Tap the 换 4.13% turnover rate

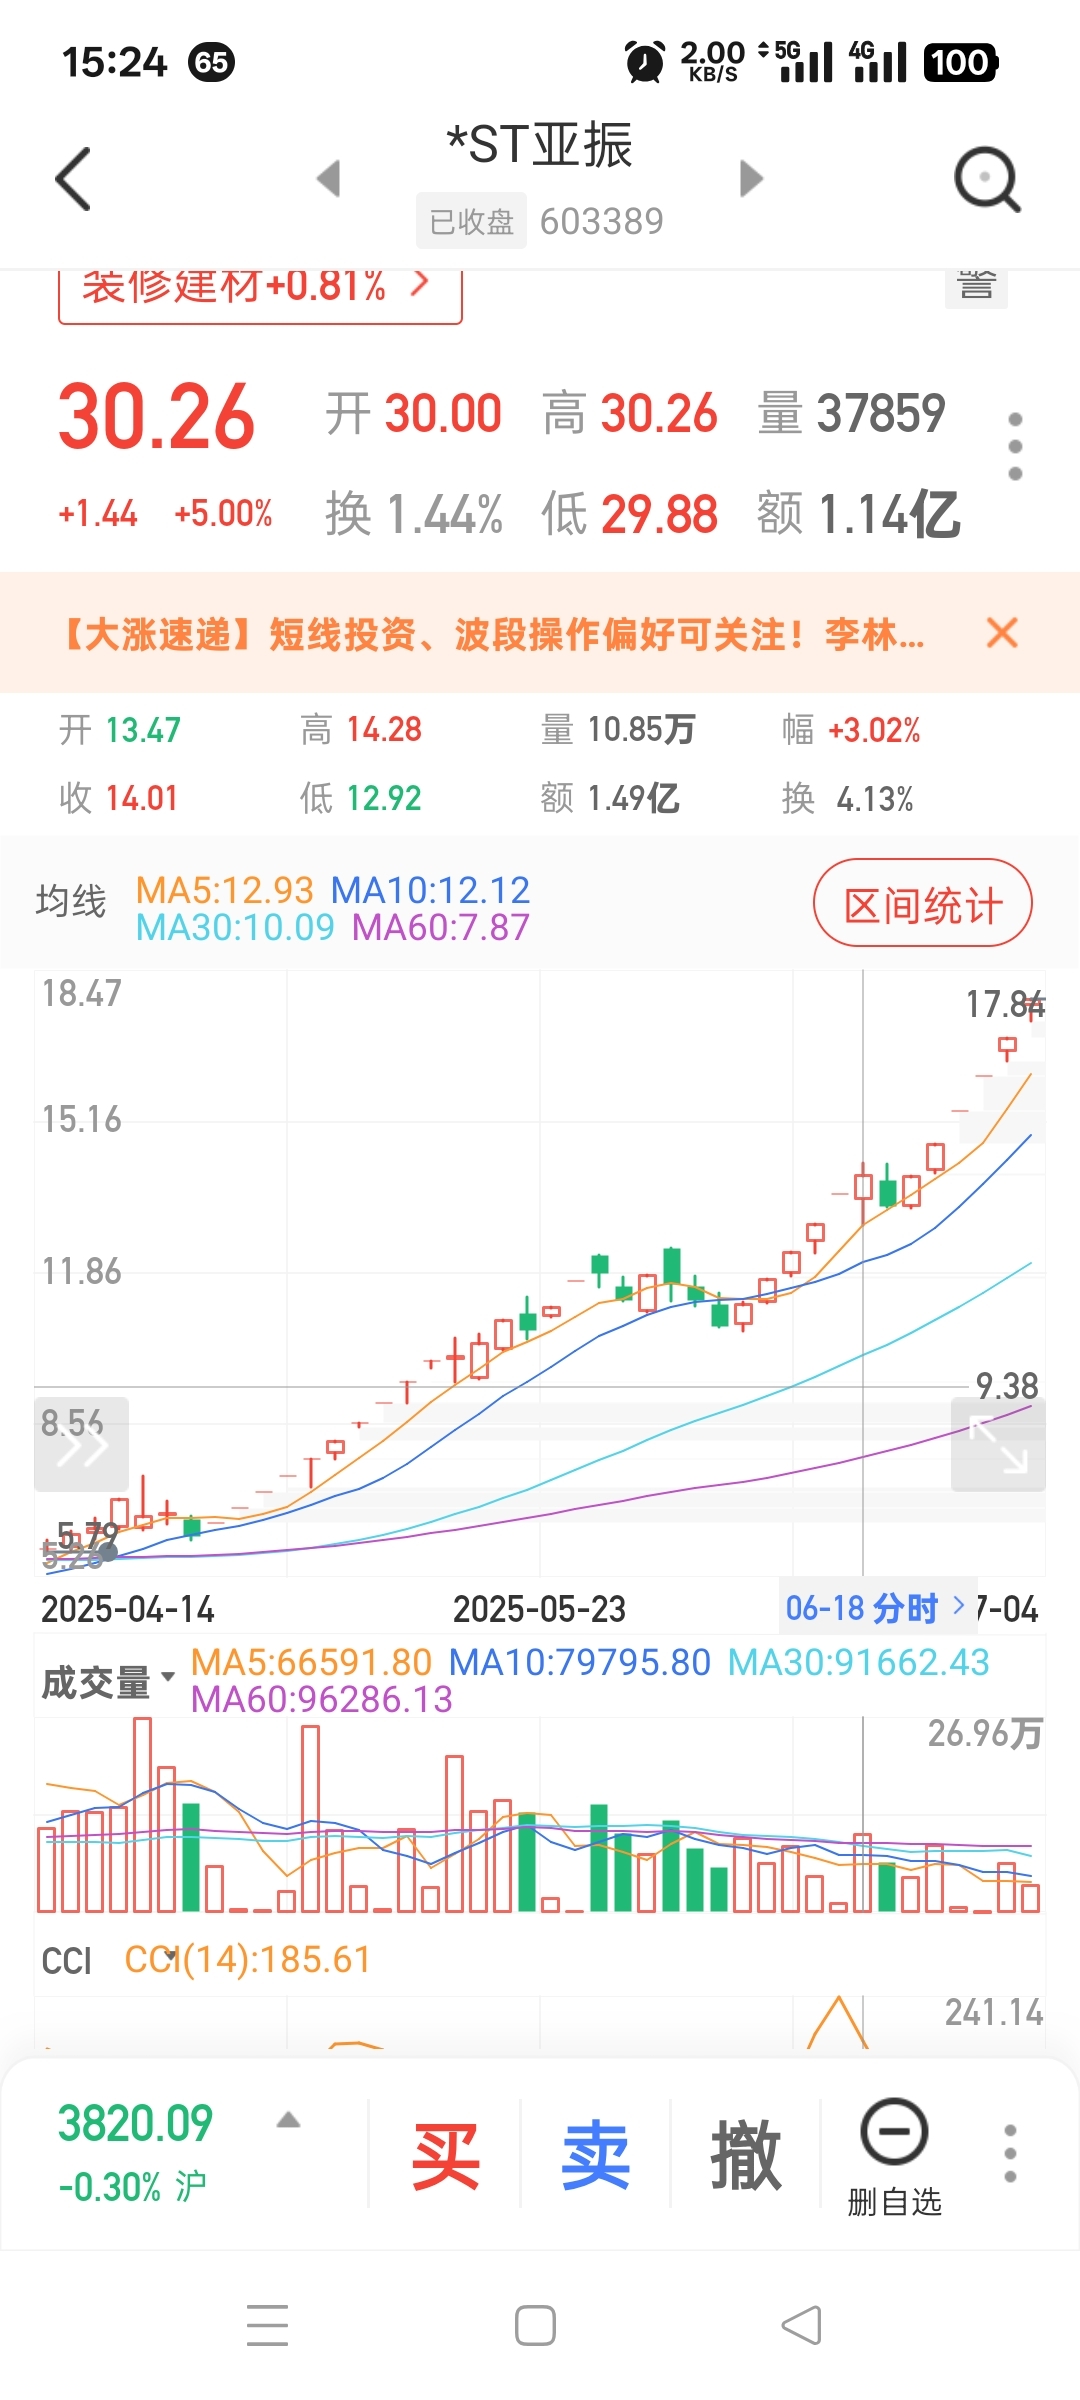(x=848, y=799)
